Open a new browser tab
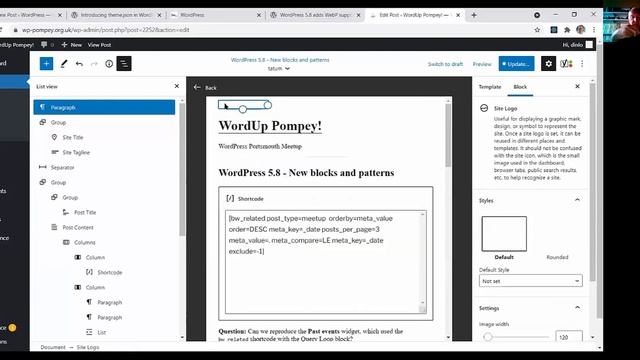The height and width of the screenshot is (360, 640). point(474,15)
